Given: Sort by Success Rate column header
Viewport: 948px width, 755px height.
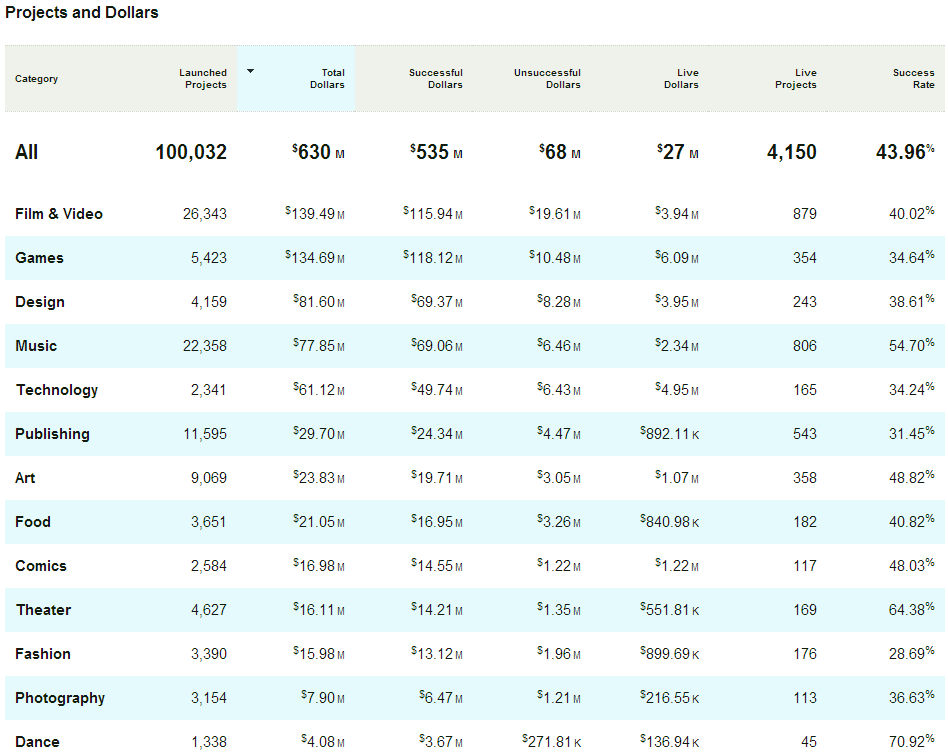Looking at the screenshot, I should (914, 79).
